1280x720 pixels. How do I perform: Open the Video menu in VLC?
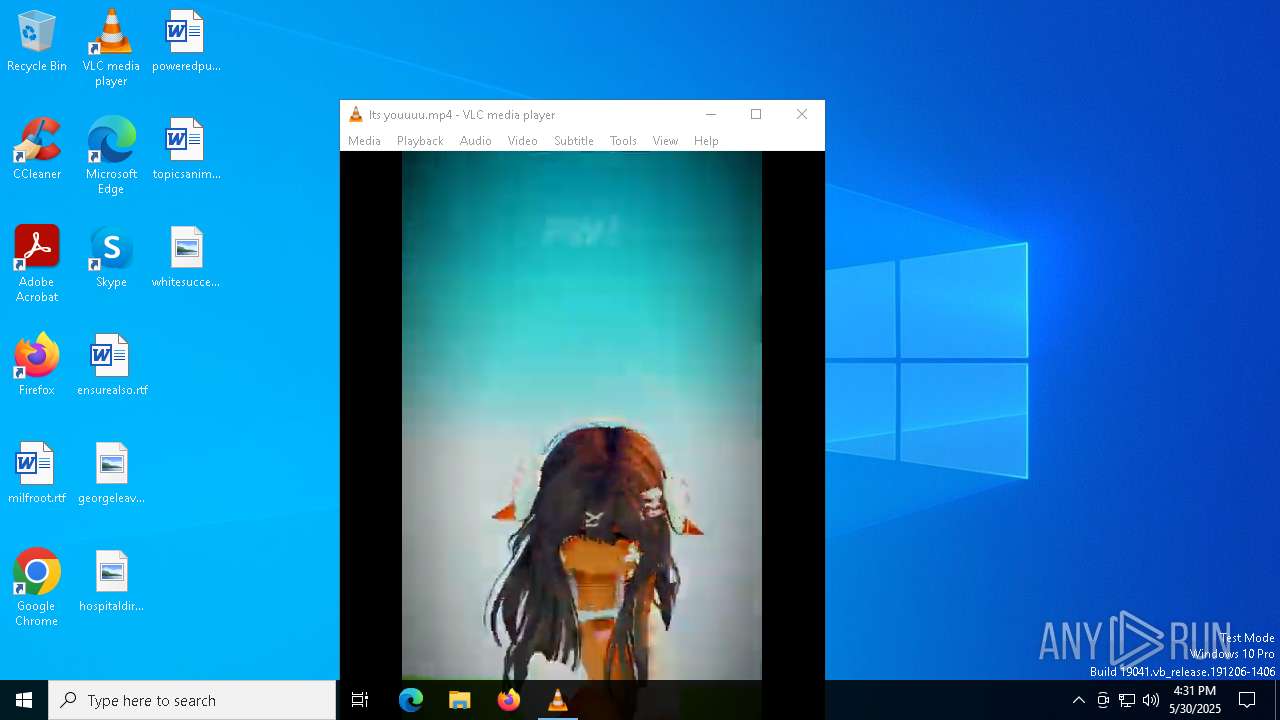pyautogui.click(x=522, y=141)
